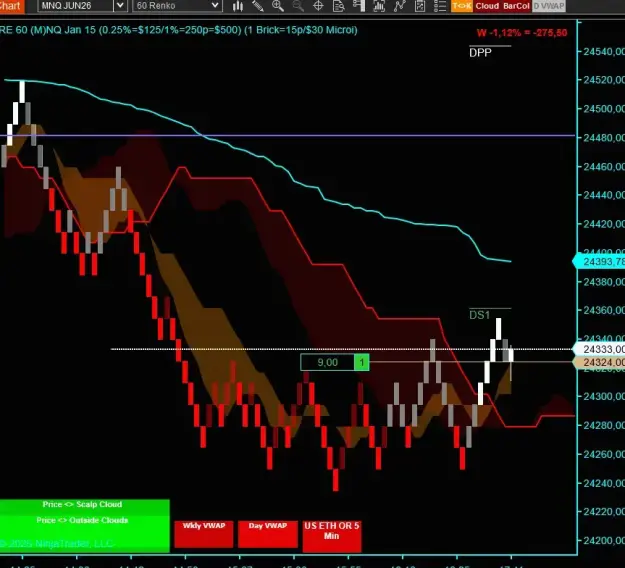Toggle the BarCol button
This screenshot has width=625, height=568.
coord(516,6)
